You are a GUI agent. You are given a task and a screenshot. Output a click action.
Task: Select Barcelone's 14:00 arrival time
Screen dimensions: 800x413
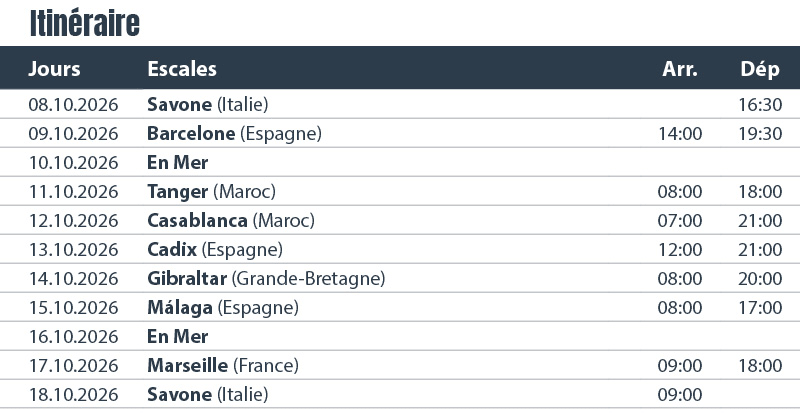[681, 133]
